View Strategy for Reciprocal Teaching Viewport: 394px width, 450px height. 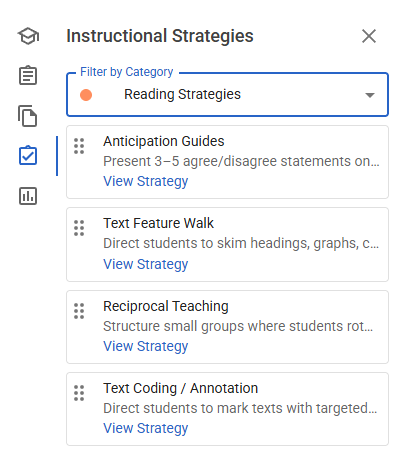pos(146,346)
